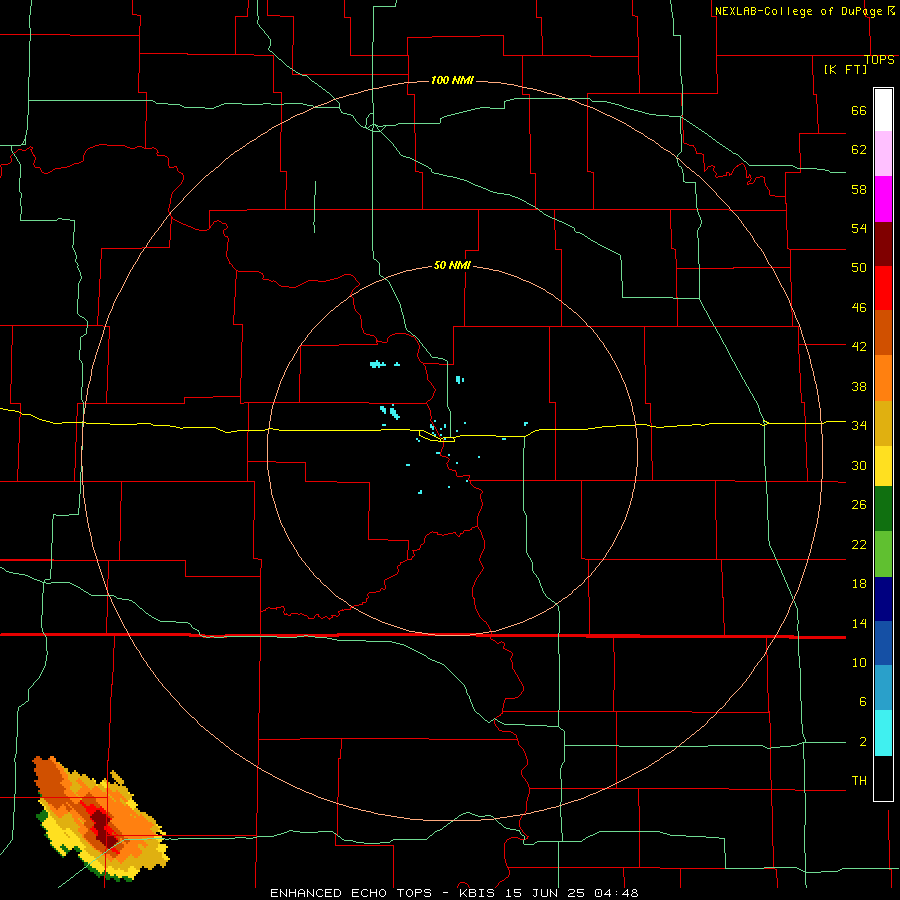This screenshot has width=900, height=900.
Task: Click the 'TH' threshold legend label
Action: (859, 781)
